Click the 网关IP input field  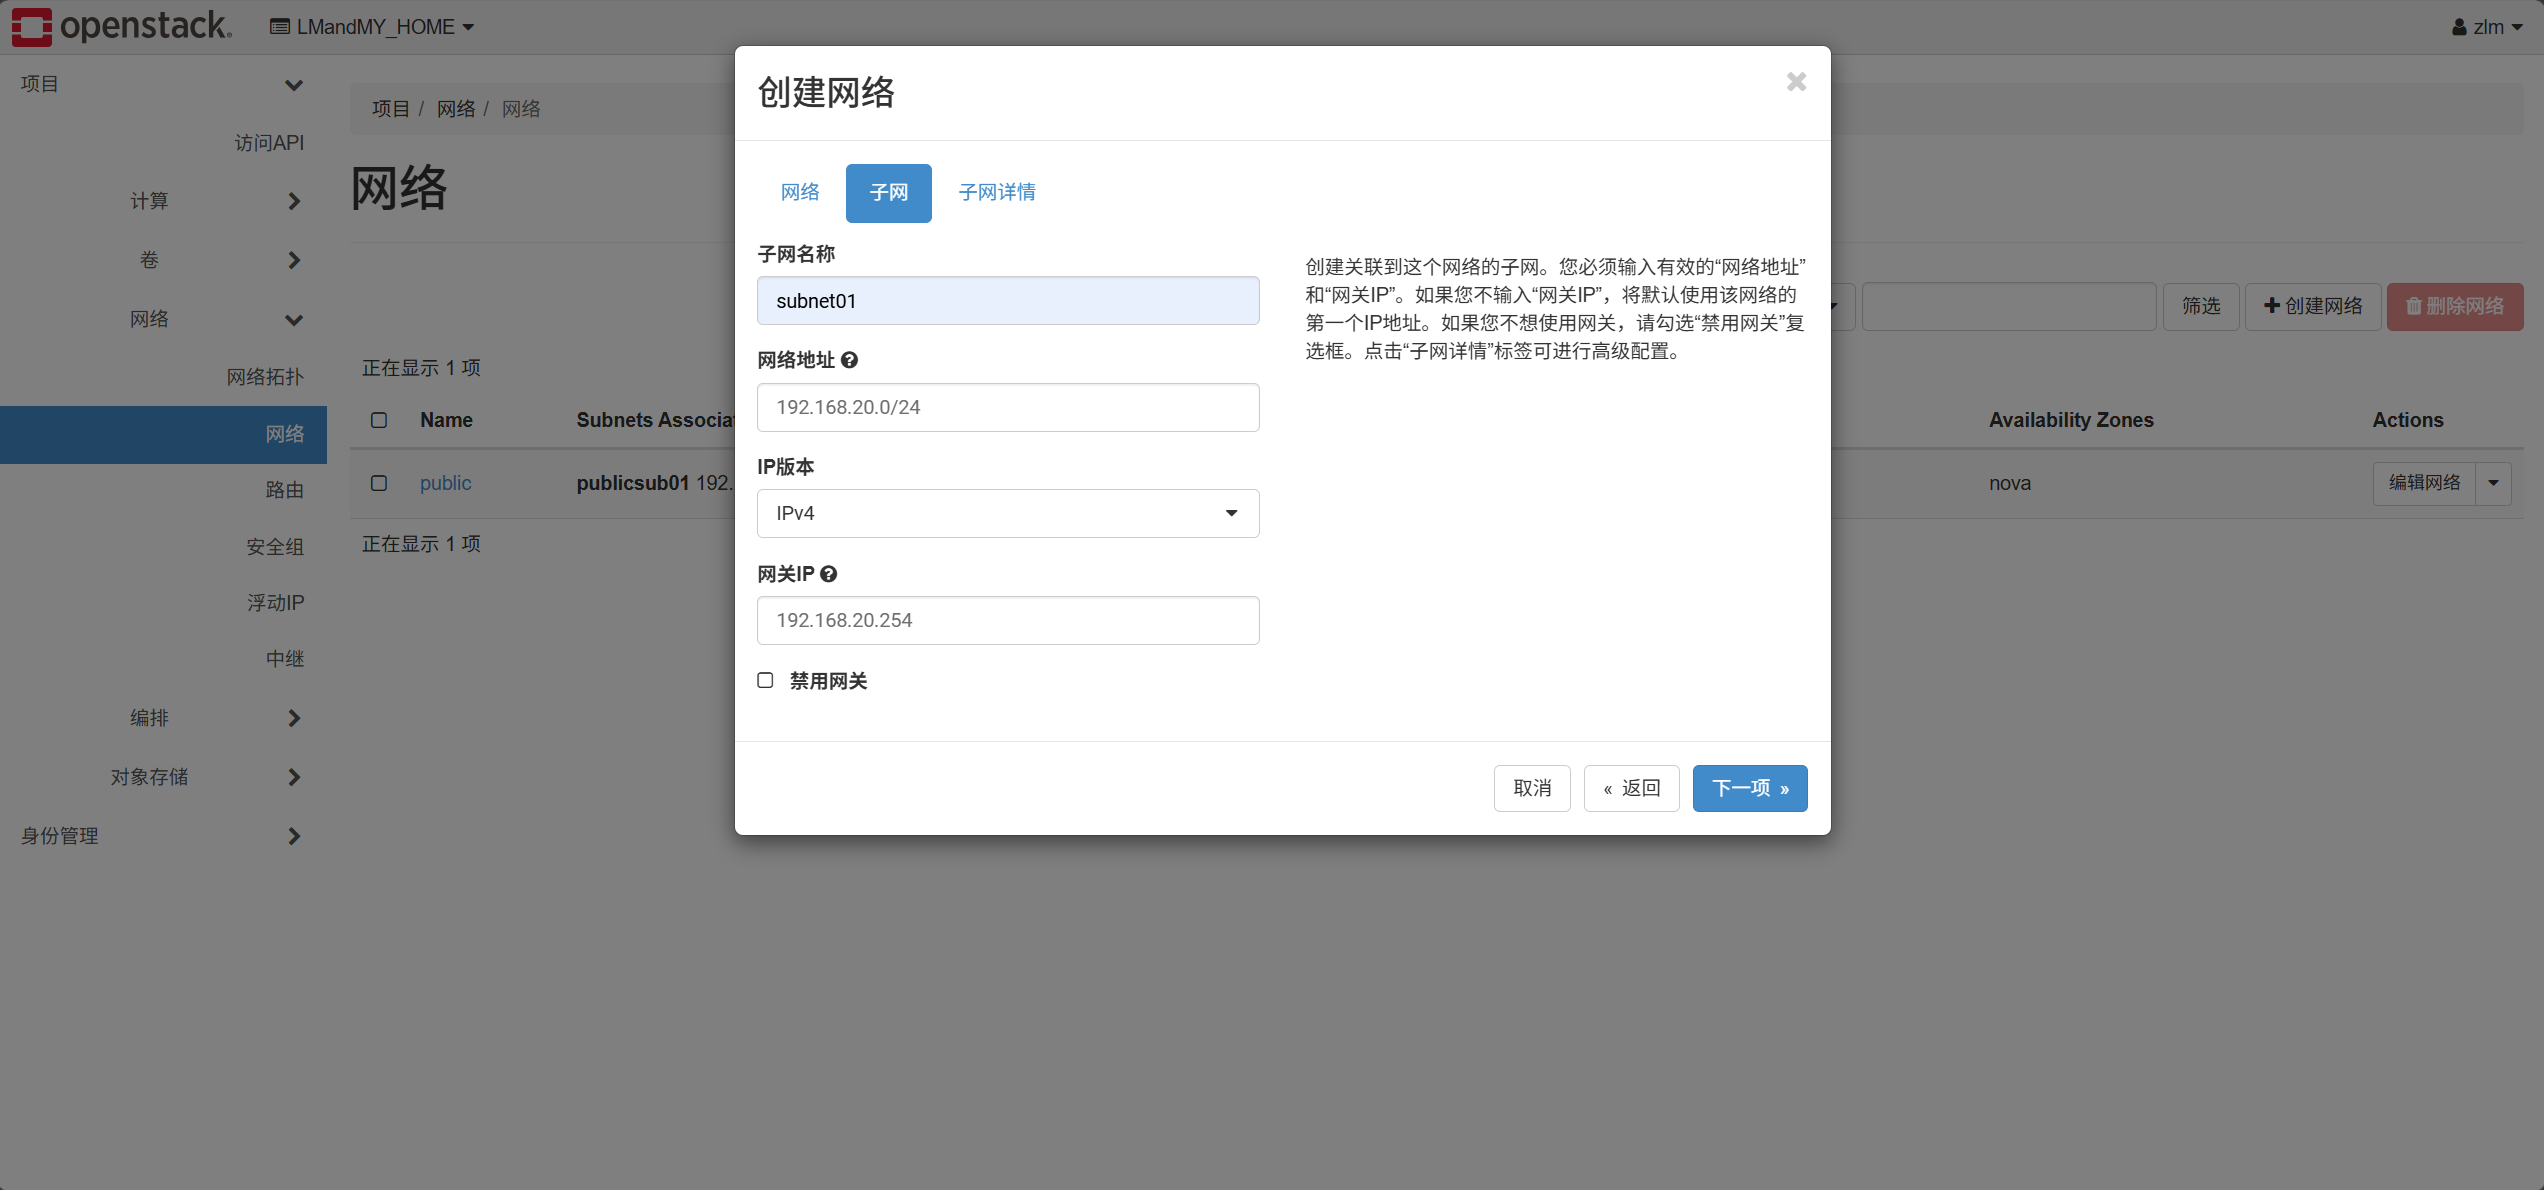coord(1008,620)
